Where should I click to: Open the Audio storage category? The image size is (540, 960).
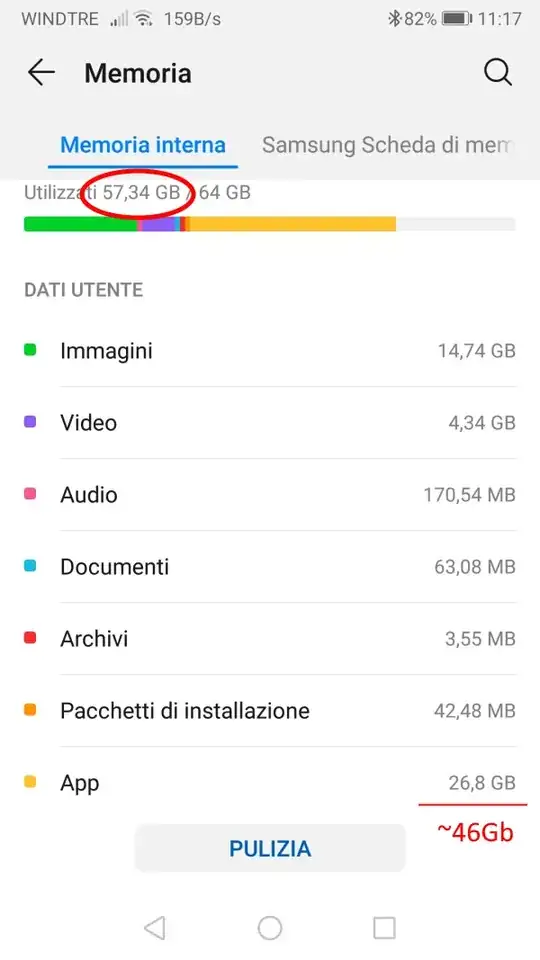click(x=270, y=495)
